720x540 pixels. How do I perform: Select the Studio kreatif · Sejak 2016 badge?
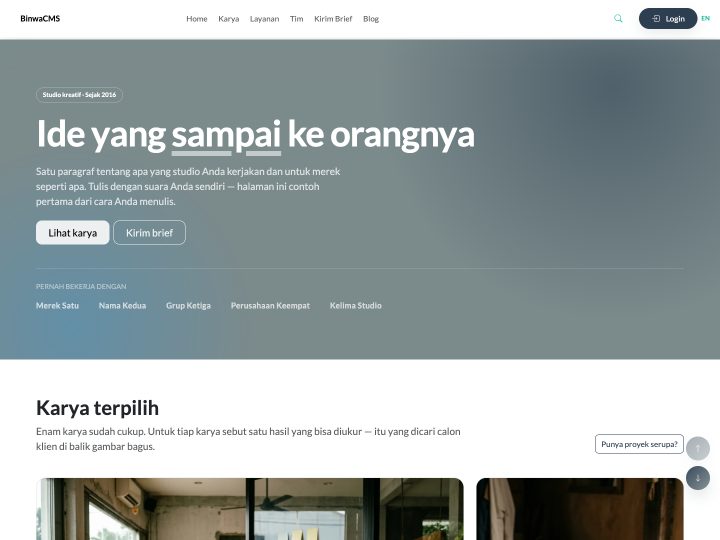(79, 95)
